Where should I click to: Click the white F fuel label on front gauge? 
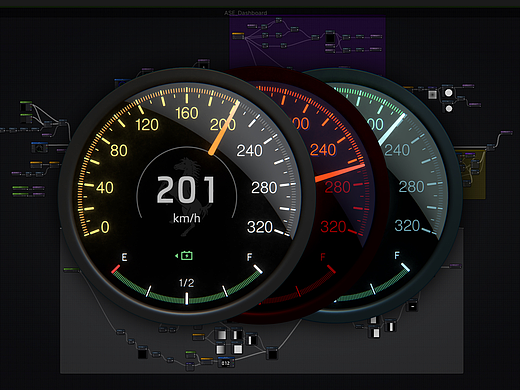coord(249,257)
